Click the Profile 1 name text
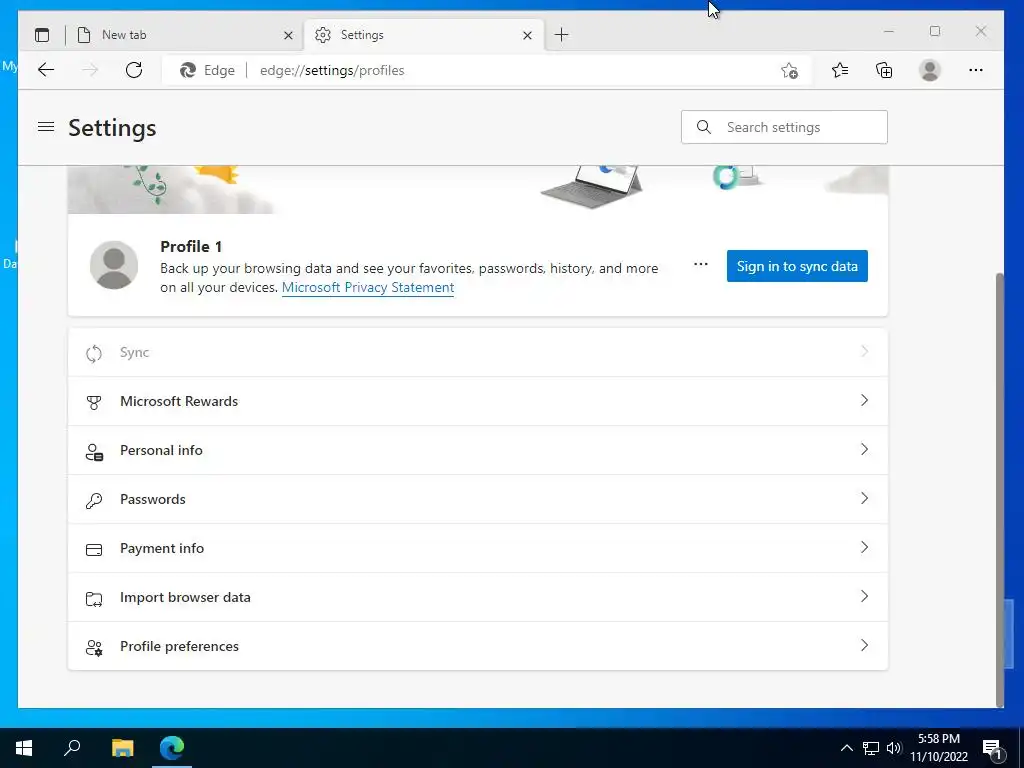Screen dimensions: 1024x768 pos(191,246)
